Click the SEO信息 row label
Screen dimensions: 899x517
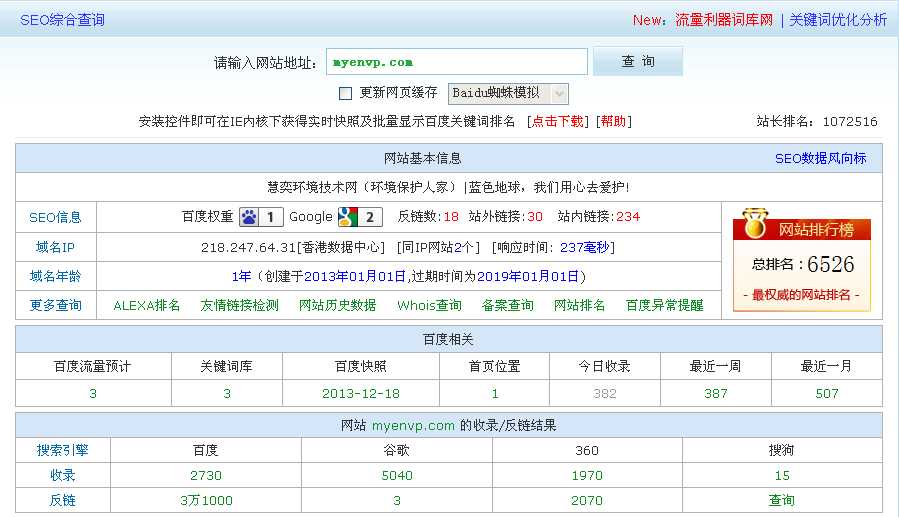point(56,217)
